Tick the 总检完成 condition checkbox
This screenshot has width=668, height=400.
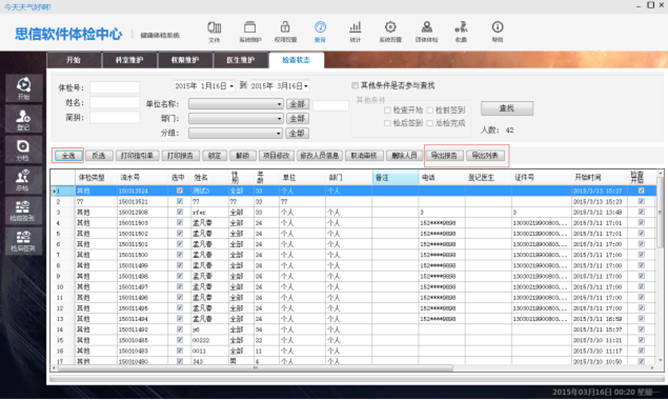pos(430,123)
